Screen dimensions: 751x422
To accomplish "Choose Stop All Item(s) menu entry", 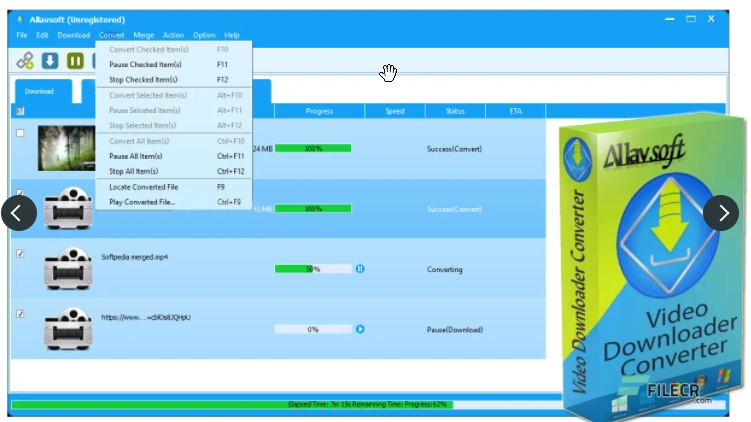I will (x=174, y=171).
